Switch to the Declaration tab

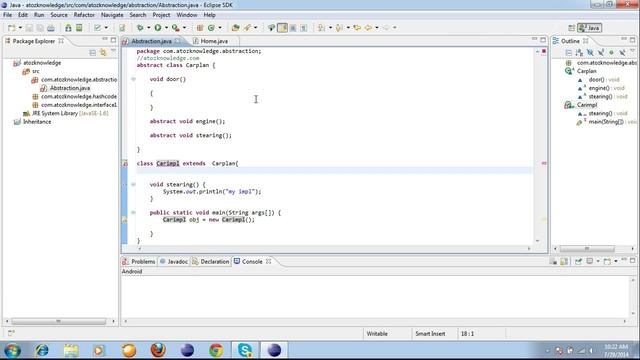pyautogui.click(x=211, y=261)
